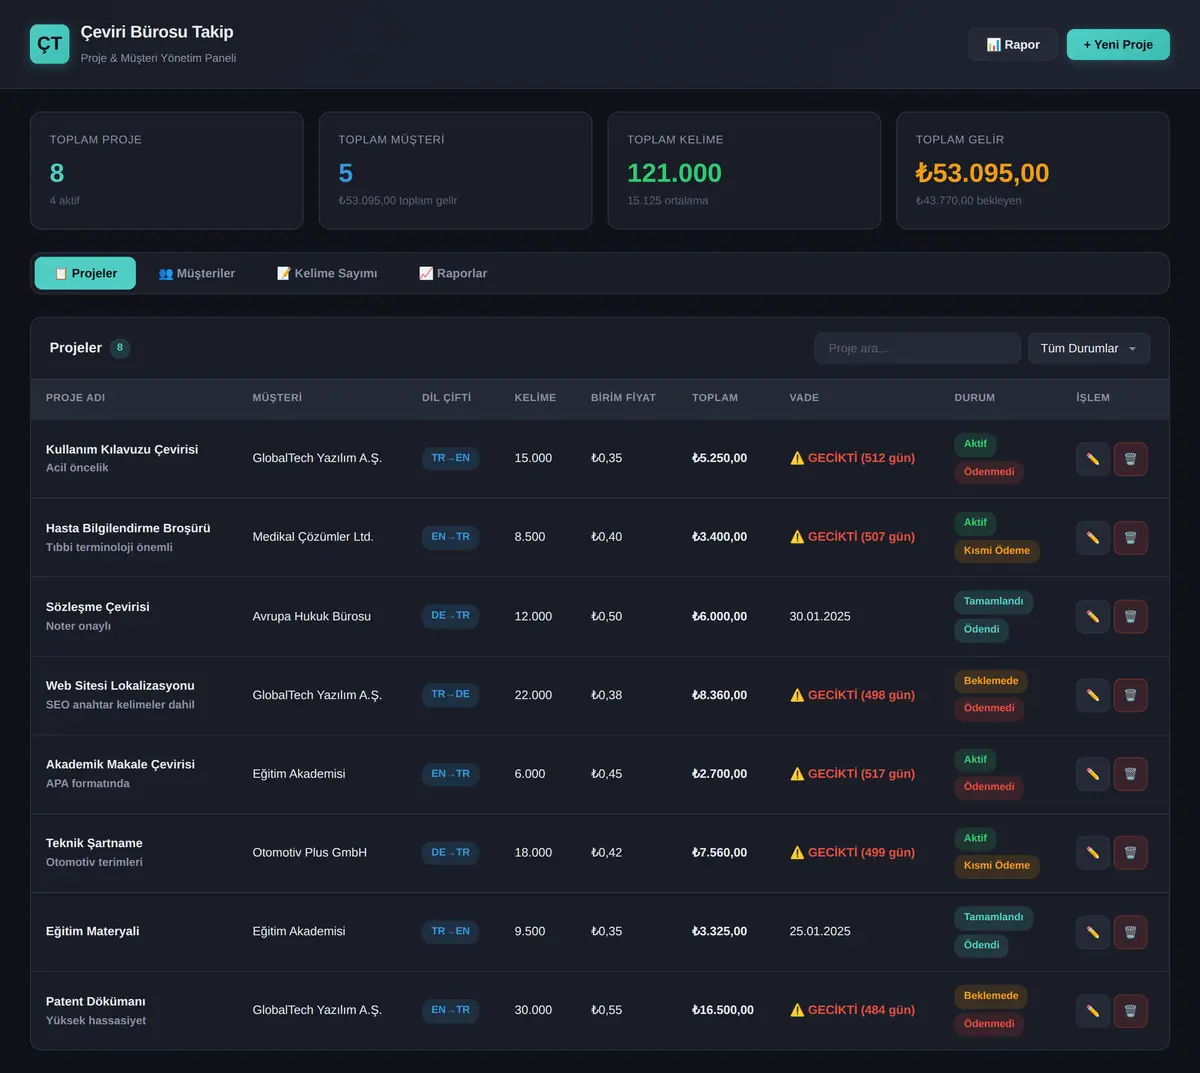1200x1073 pixels.
Task: Edit the Teknik Şartname project
Action: click(x=1093, y=853)
